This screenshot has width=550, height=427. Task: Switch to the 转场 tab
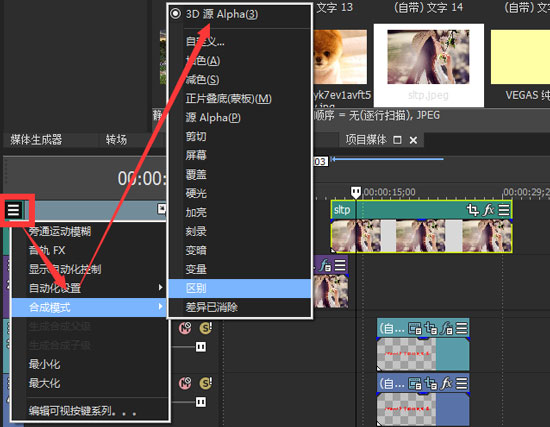(x=116, y=140)
